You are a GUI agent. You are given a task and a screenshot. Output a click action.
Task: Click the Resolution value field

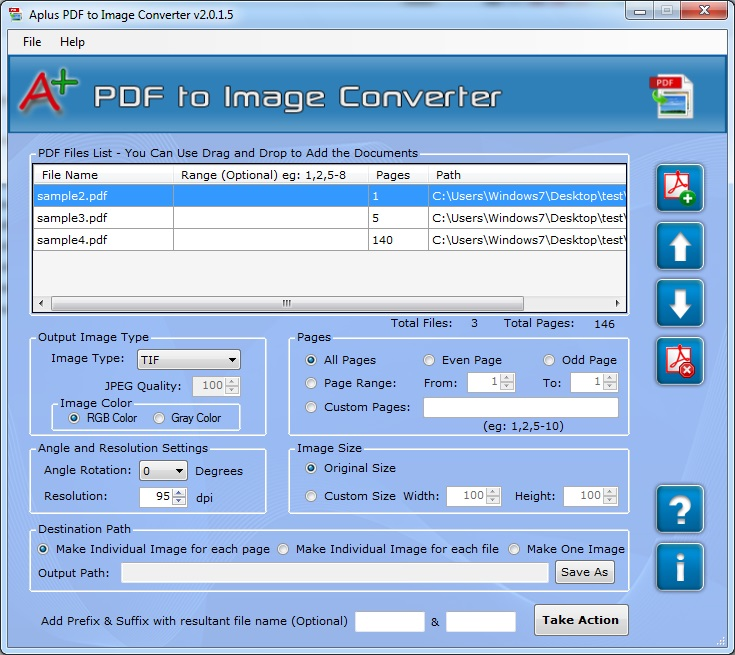point(157,497)
